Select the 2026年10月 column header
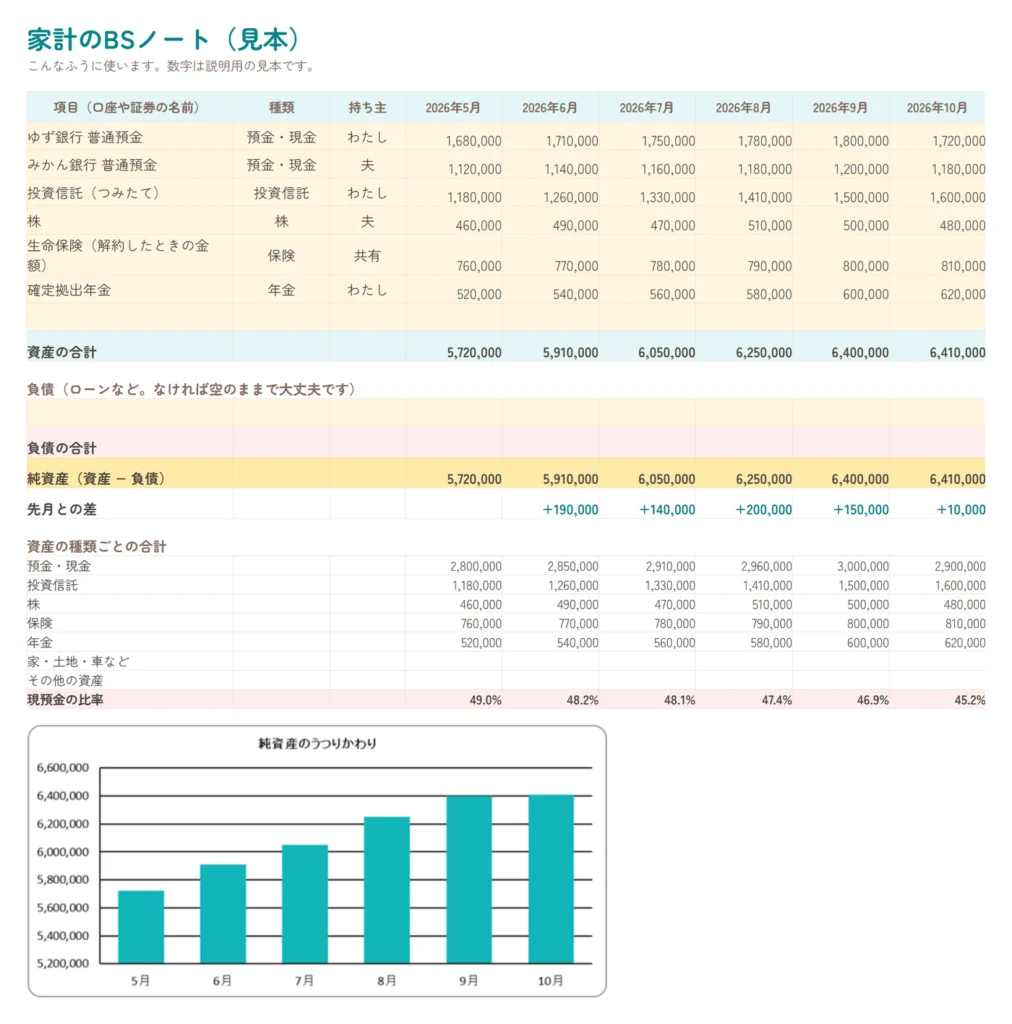Image resolution: width=1012 pixels, height=1024 pixels. pyautogui.click(x=937, y=108)
